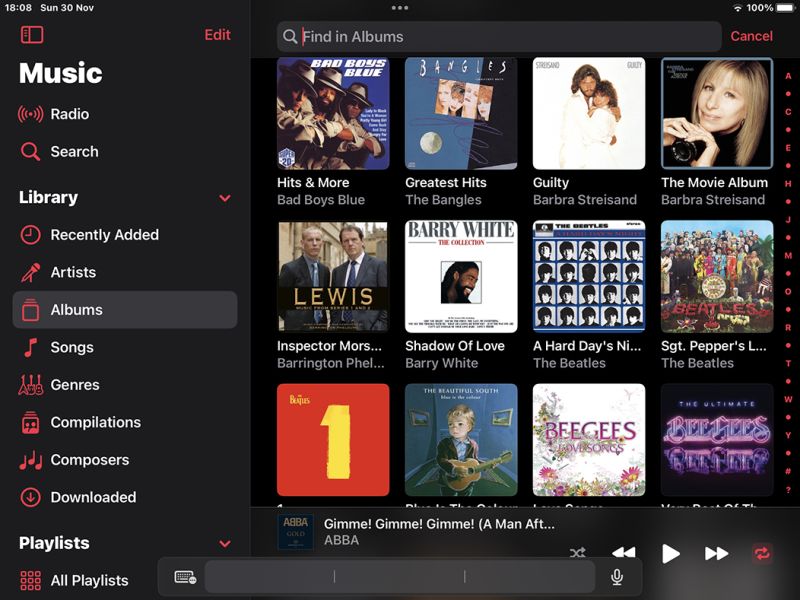Open The Ultimate Bee Gees album
The height and width of the screenshot is (600, 800).
tap(717, 440)
